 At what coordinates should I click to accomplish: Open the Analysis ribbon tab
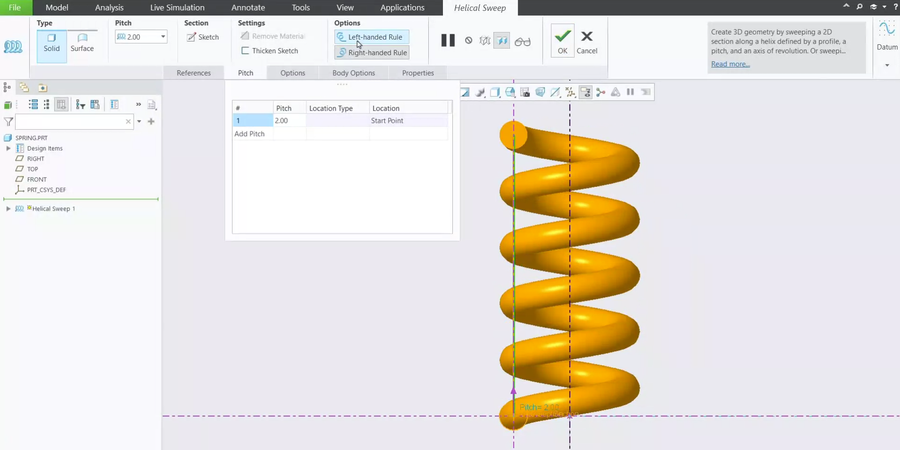[x=109, y=7]
